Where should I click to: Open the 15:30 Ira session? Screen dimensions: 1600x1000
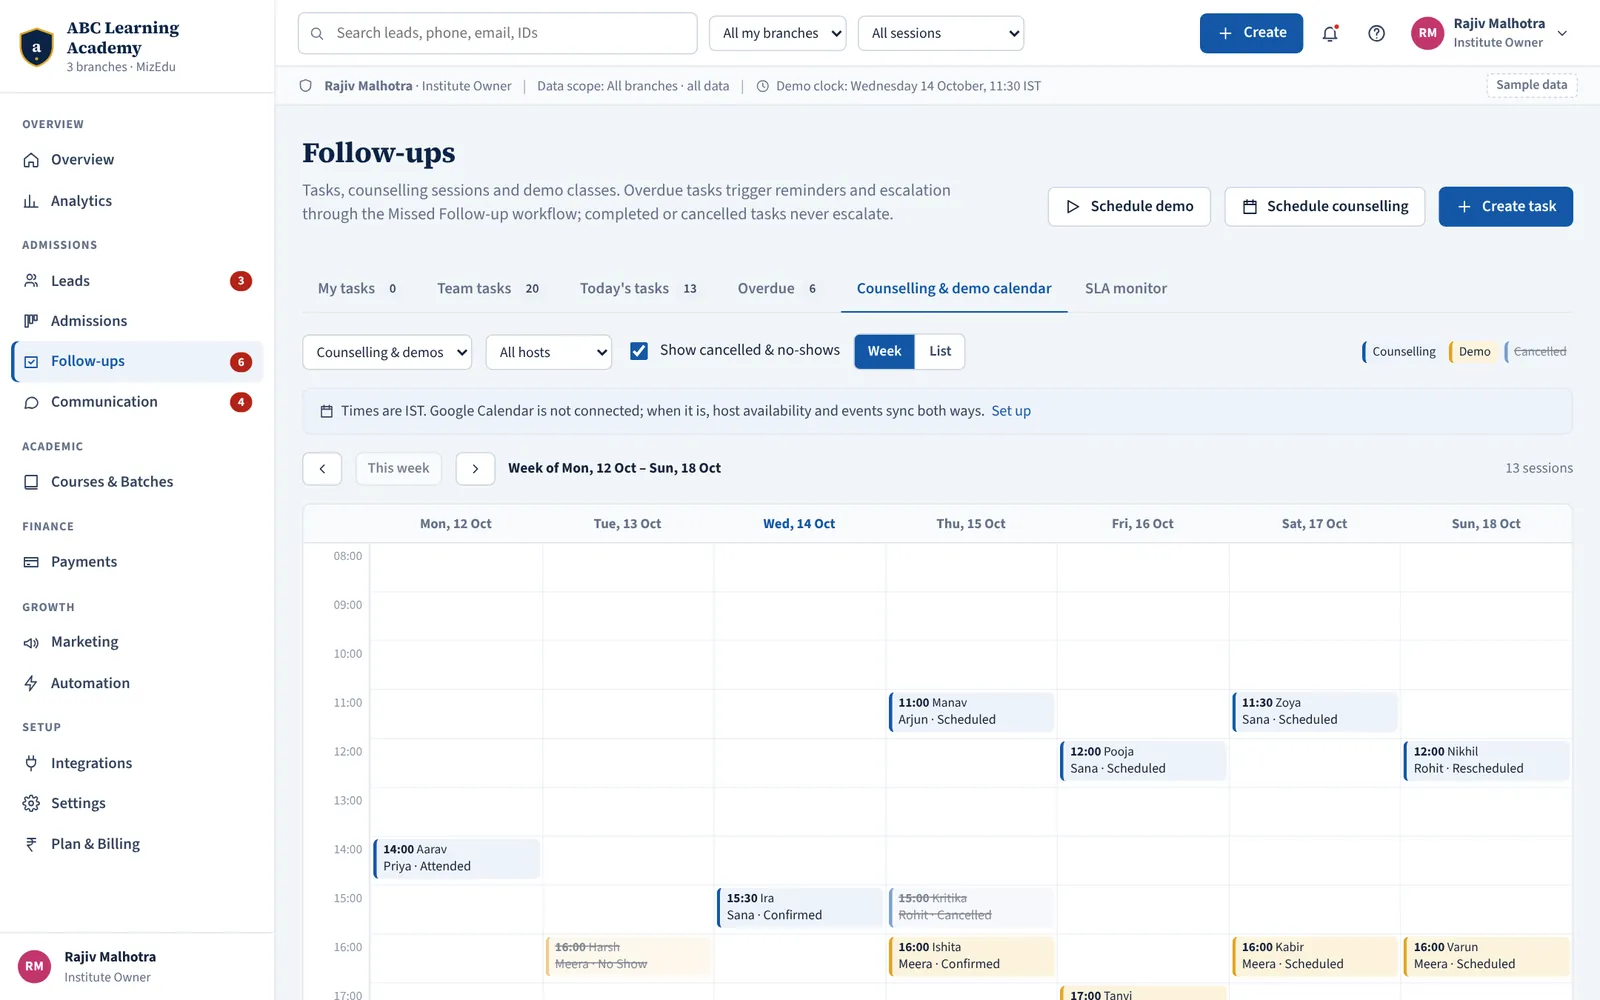(799, 907)
